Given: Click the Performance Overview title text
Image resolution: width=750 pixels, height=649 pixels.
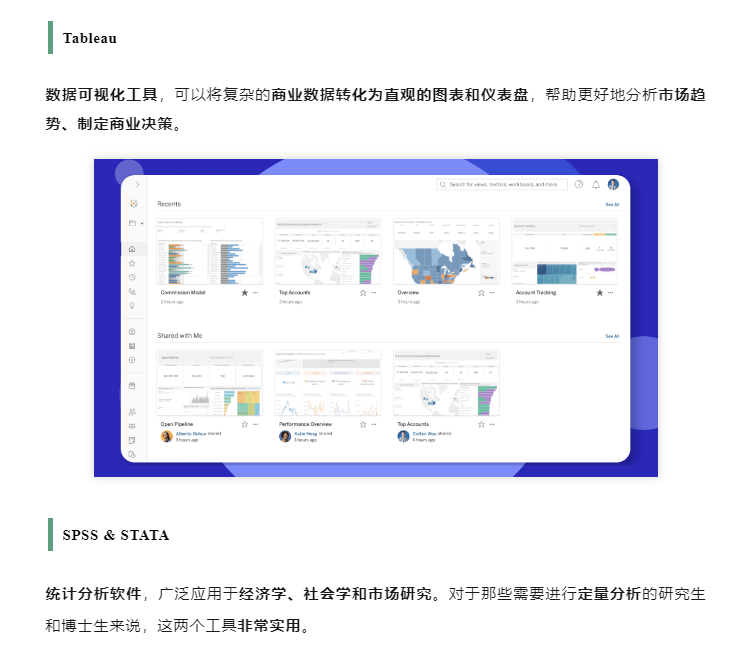Looking at the screenshot, I should click(305, 424).
